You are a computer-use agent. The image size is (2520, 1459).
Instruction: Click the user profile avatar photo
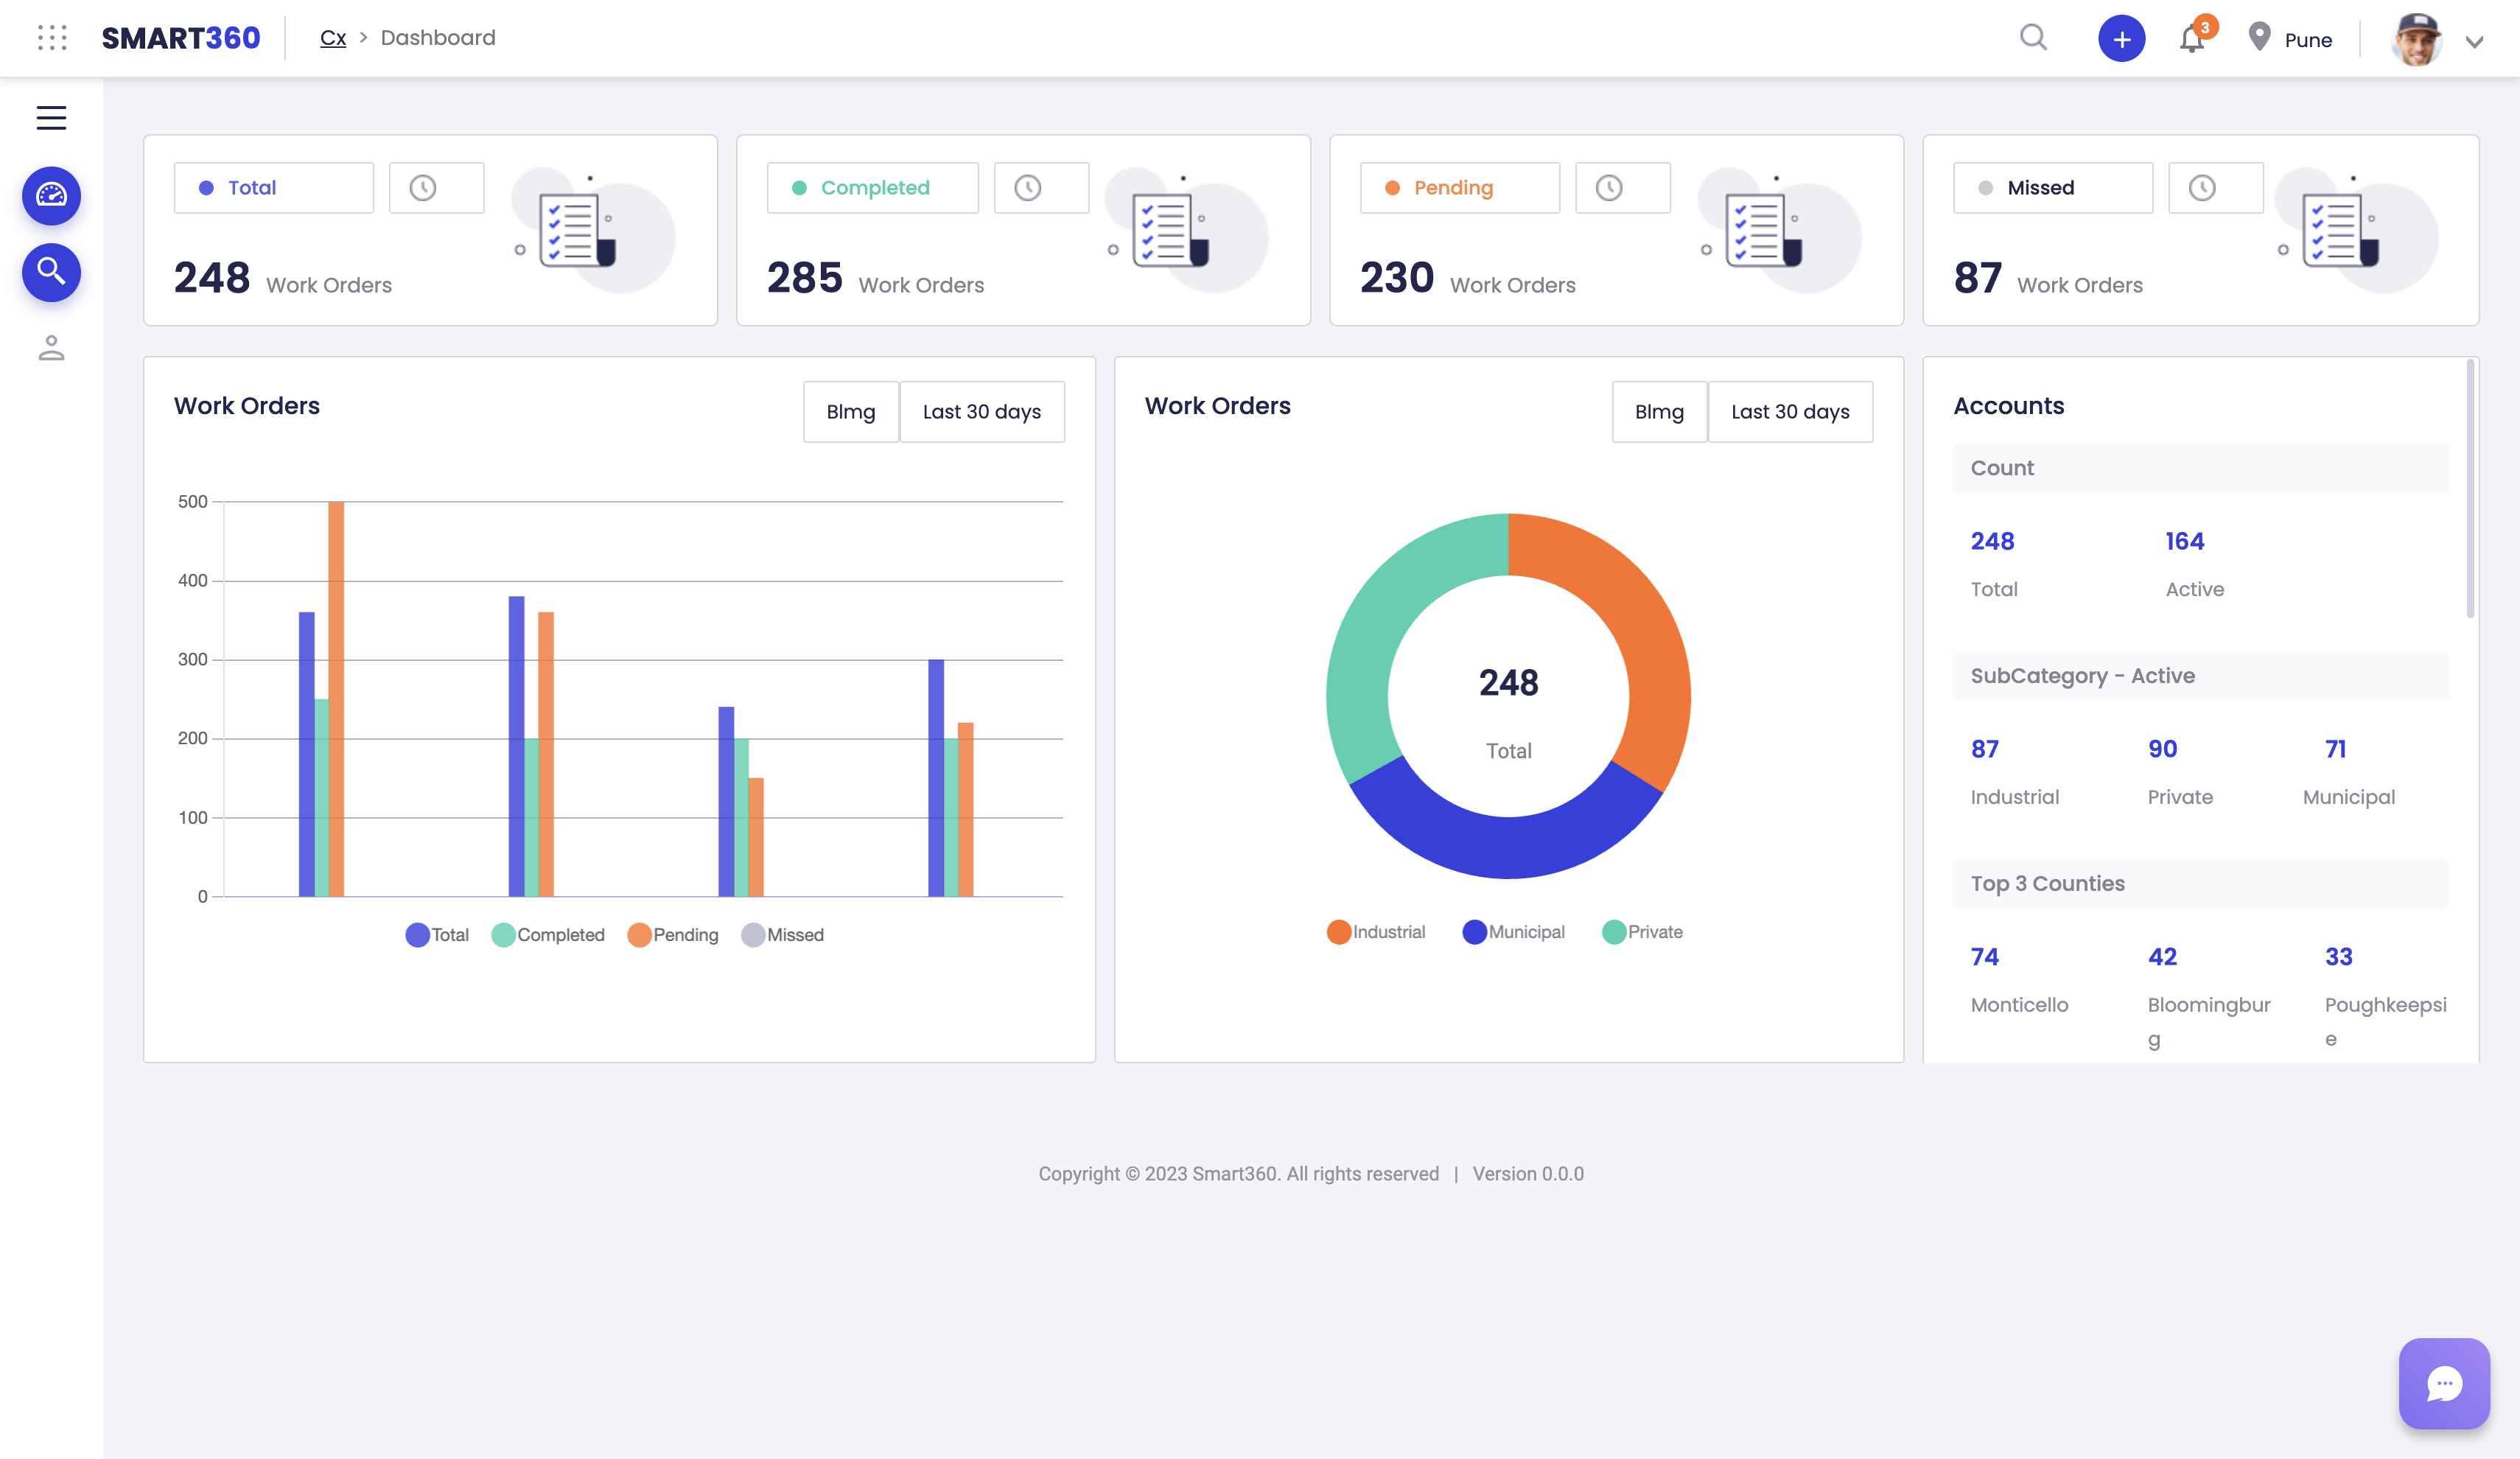click(x=2418, y=38)
